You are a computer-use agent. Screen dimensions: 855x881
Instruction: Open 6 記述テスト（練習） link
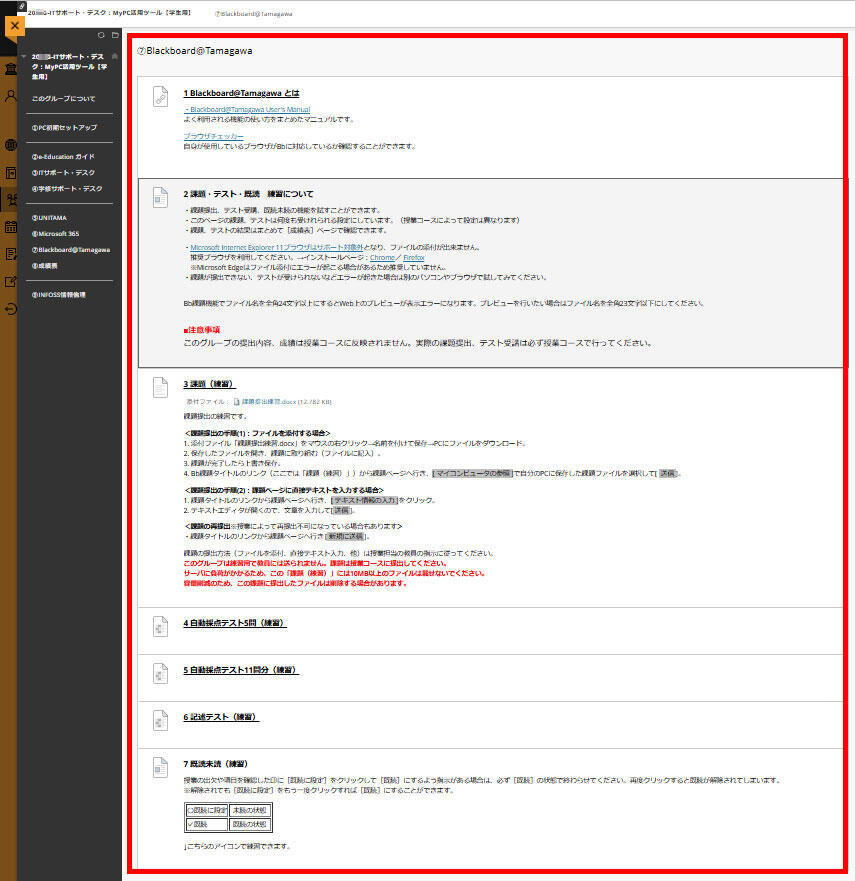coord(221,717)
